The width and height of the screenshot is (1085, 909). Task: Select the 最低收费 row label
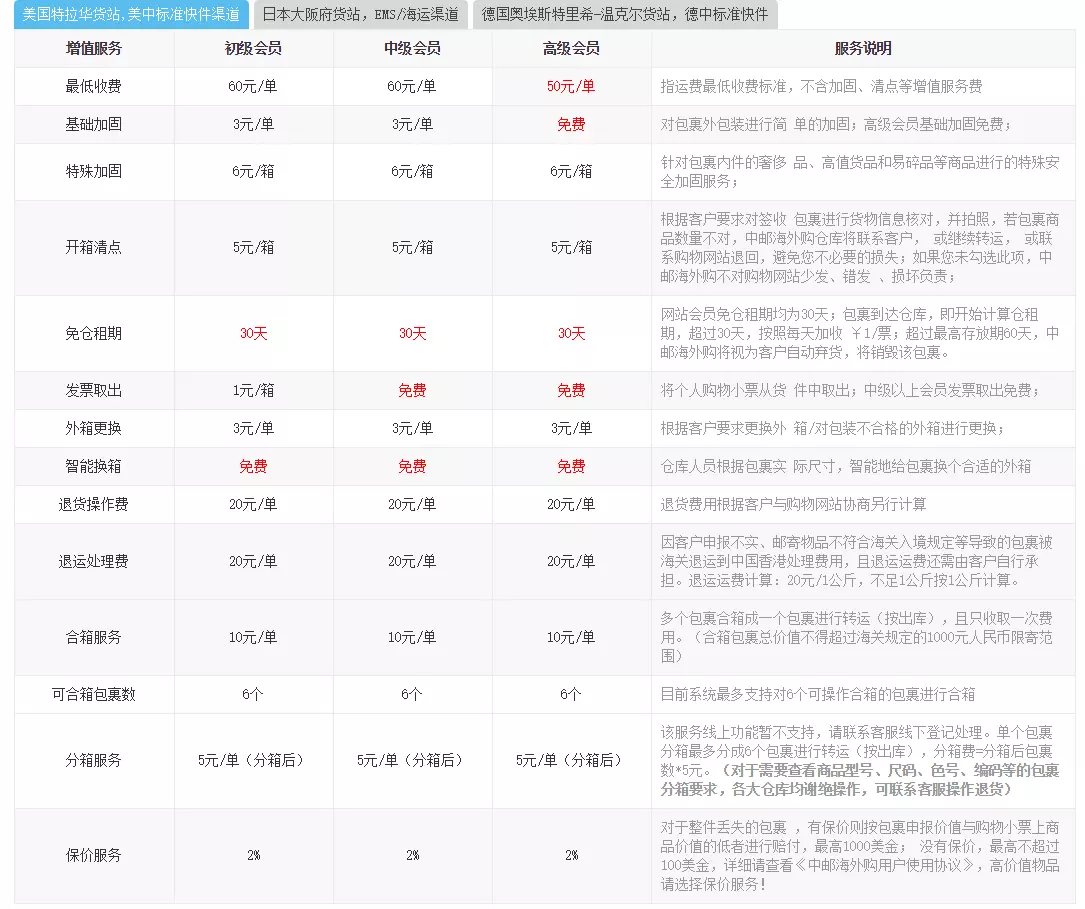click(93, 86)
